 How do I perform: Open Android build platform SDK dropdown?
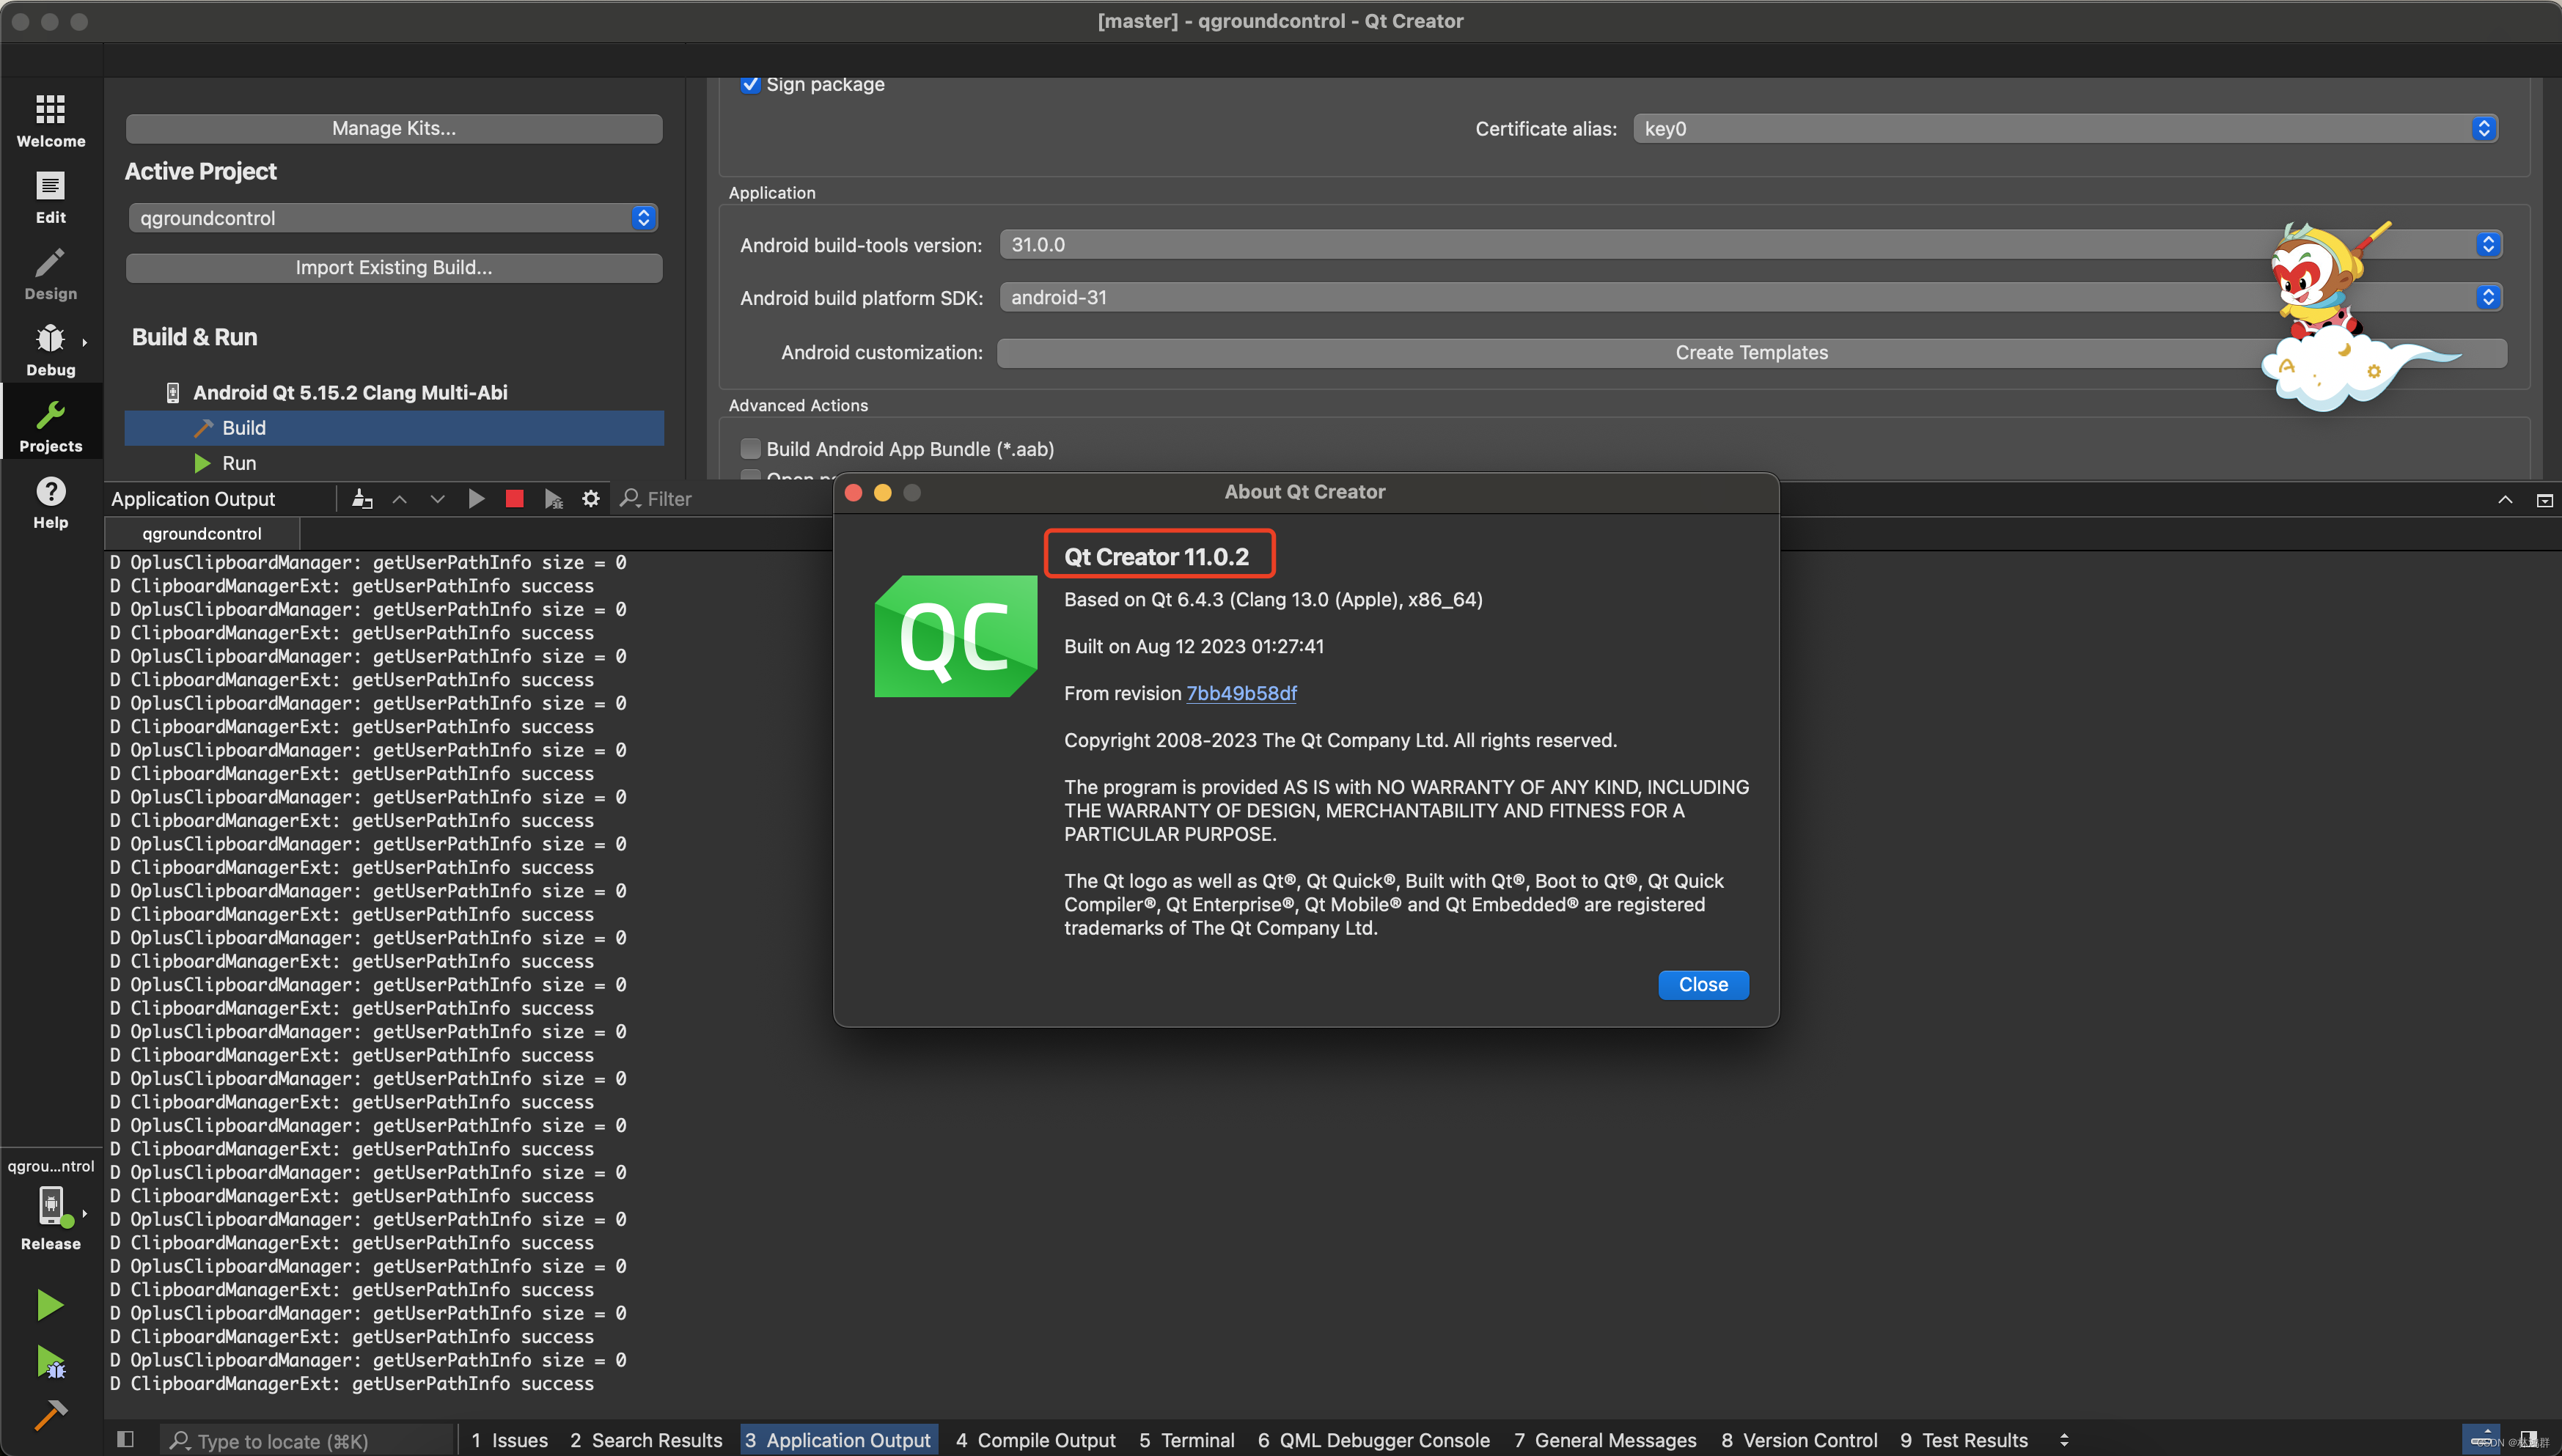(1750, 297)
